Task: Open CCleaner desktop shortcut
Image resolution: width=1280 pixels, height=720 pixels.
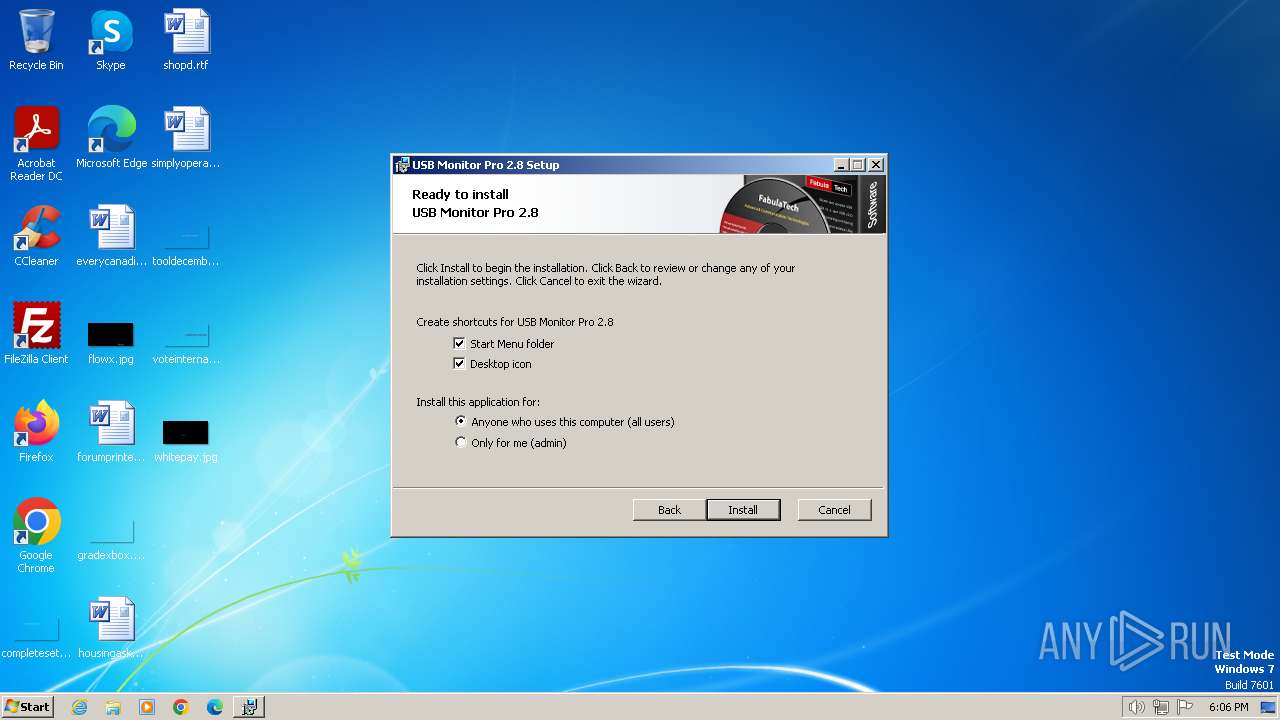Action: pyautogui.click(x=36, y=236)
